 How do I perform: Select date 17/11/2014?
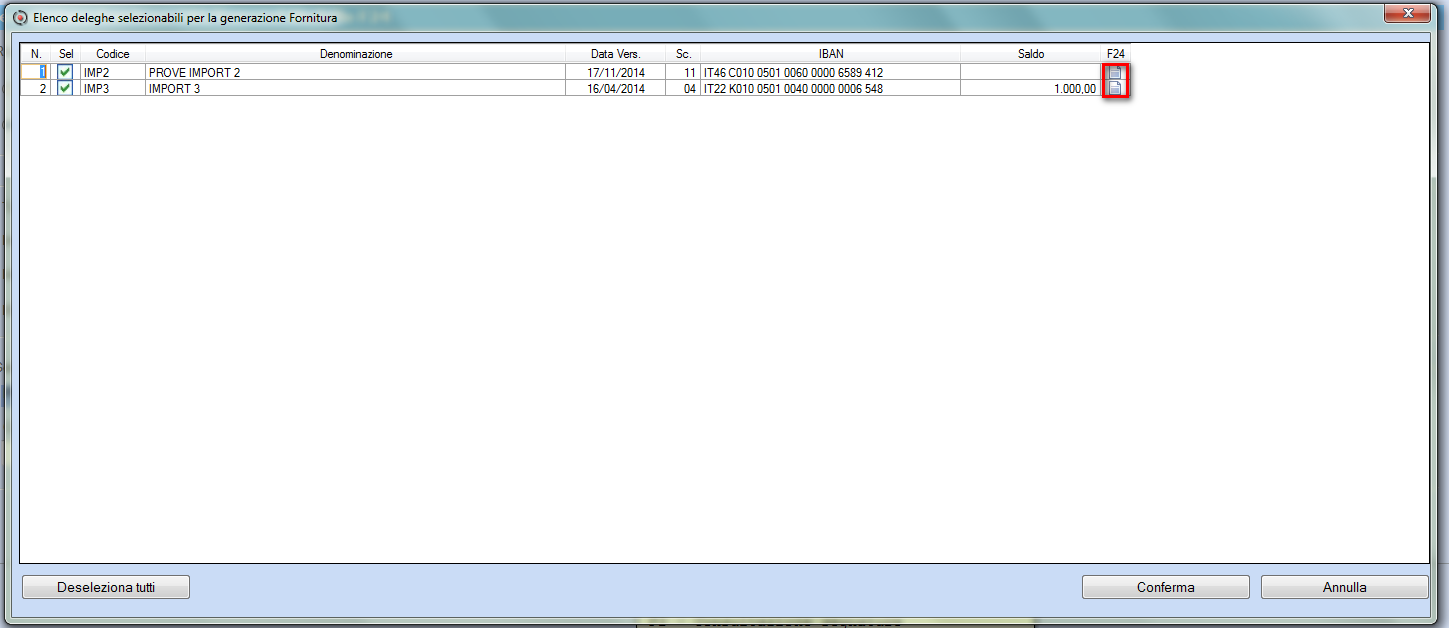point(616,73)
